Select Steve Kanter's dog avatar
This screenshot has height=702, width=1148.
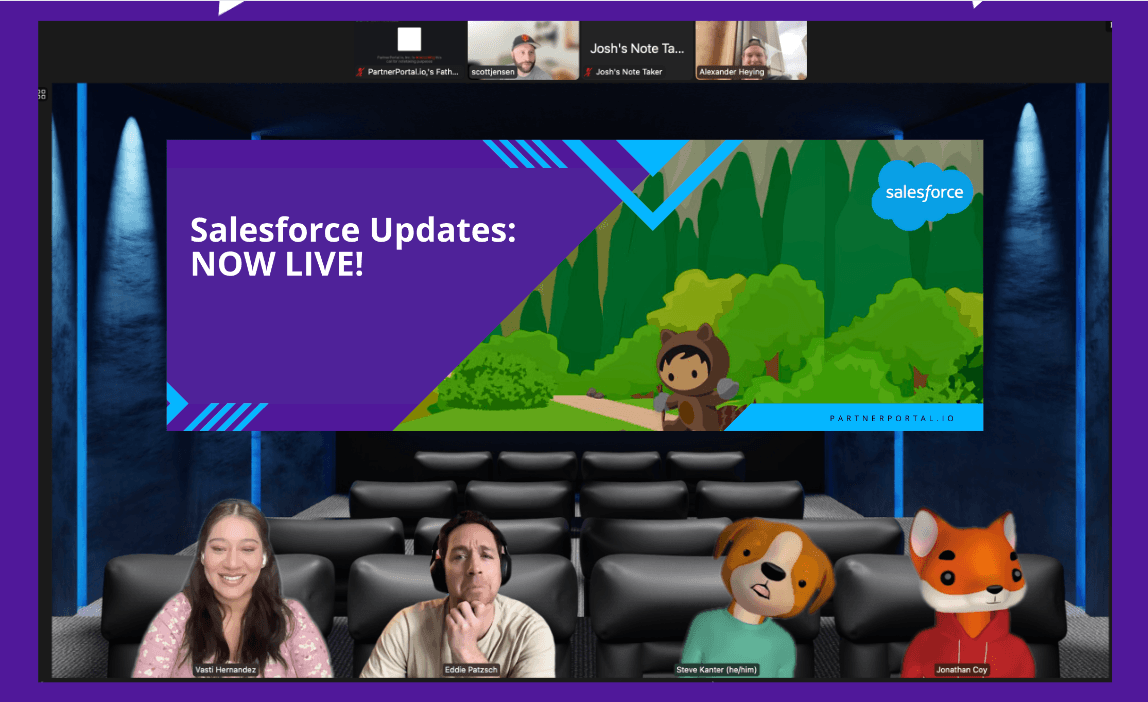[x=758, y=597]
